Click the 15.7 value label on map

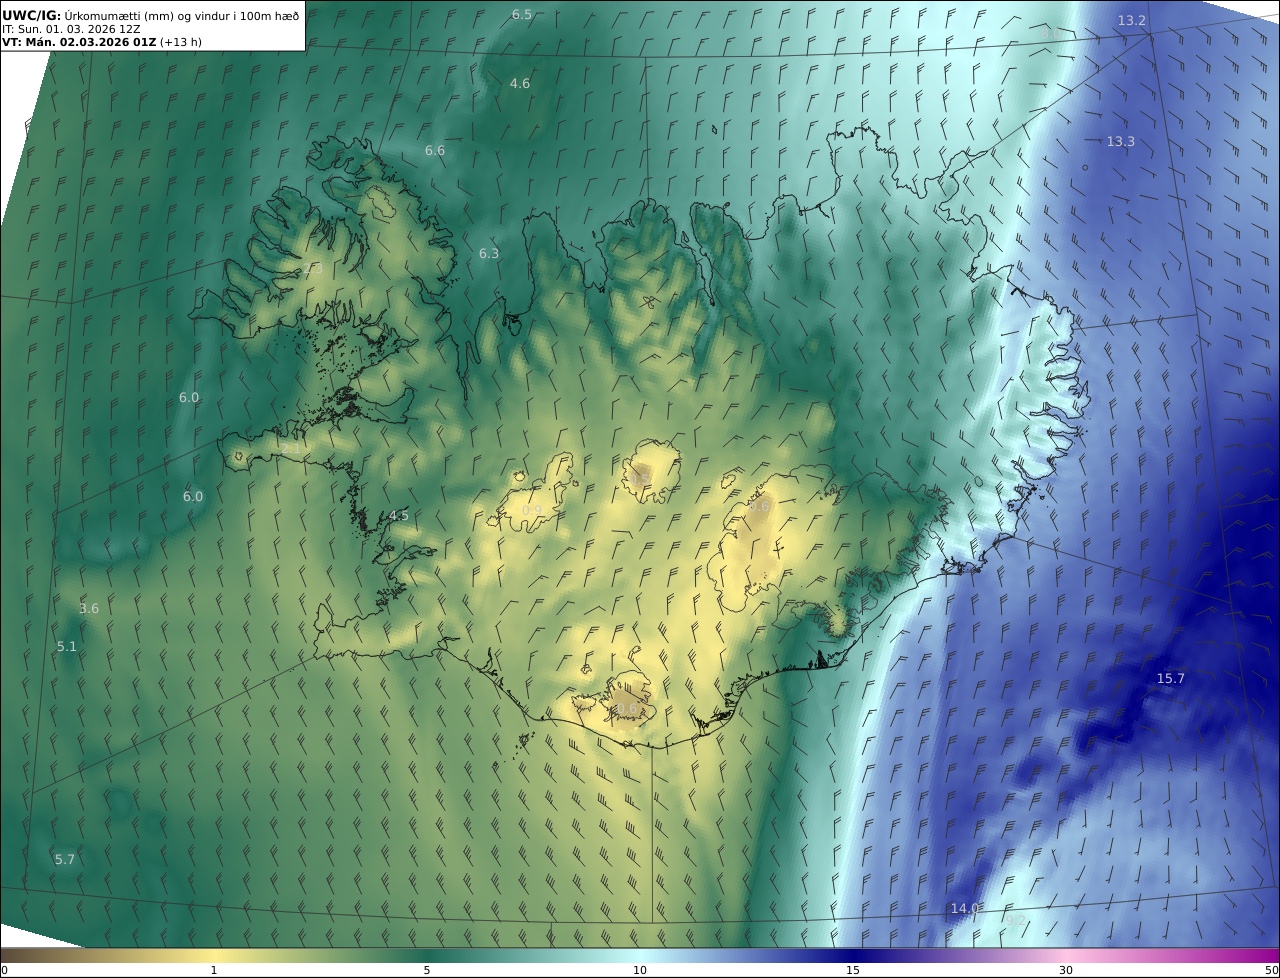coord(1170,678)
